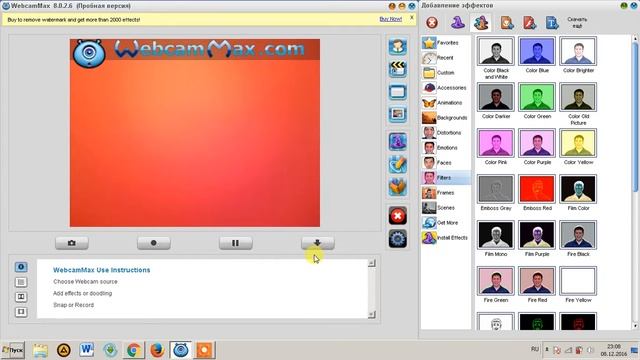640x360 pixels.
Task: Select the Filters category
Action: (446, 178)
